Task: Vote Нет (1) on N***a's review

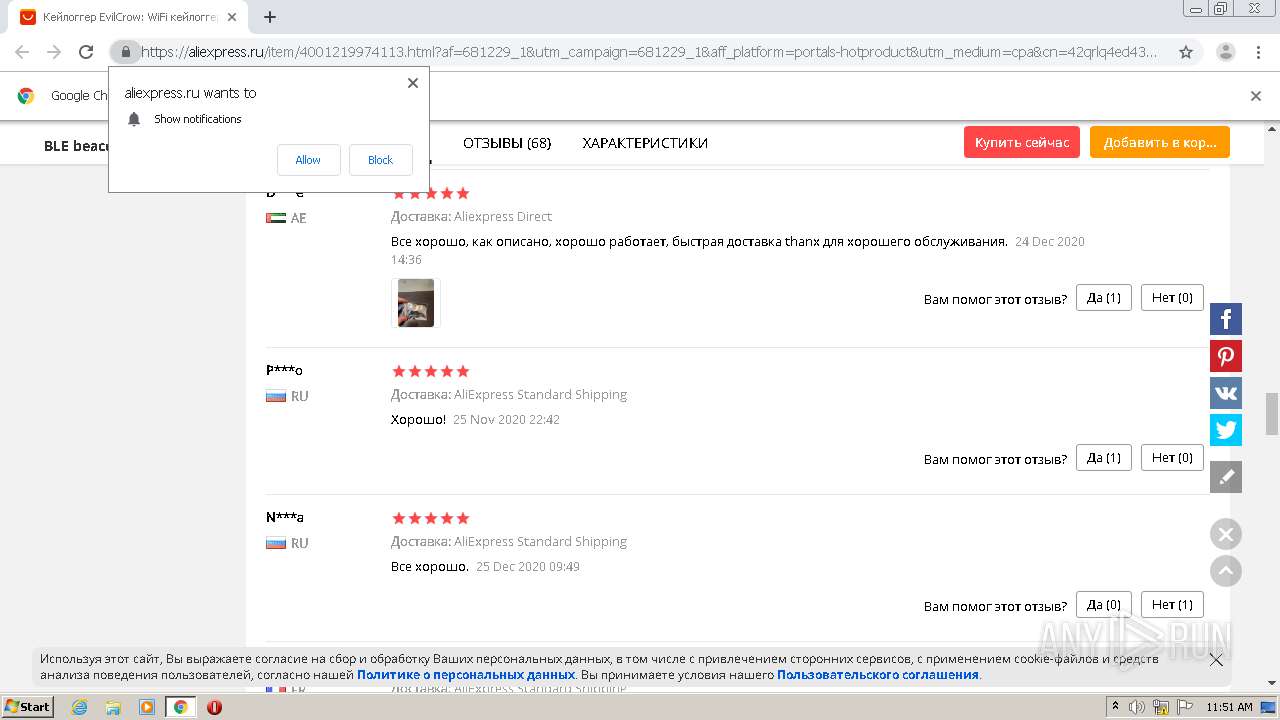Action: pos(1172,604)
